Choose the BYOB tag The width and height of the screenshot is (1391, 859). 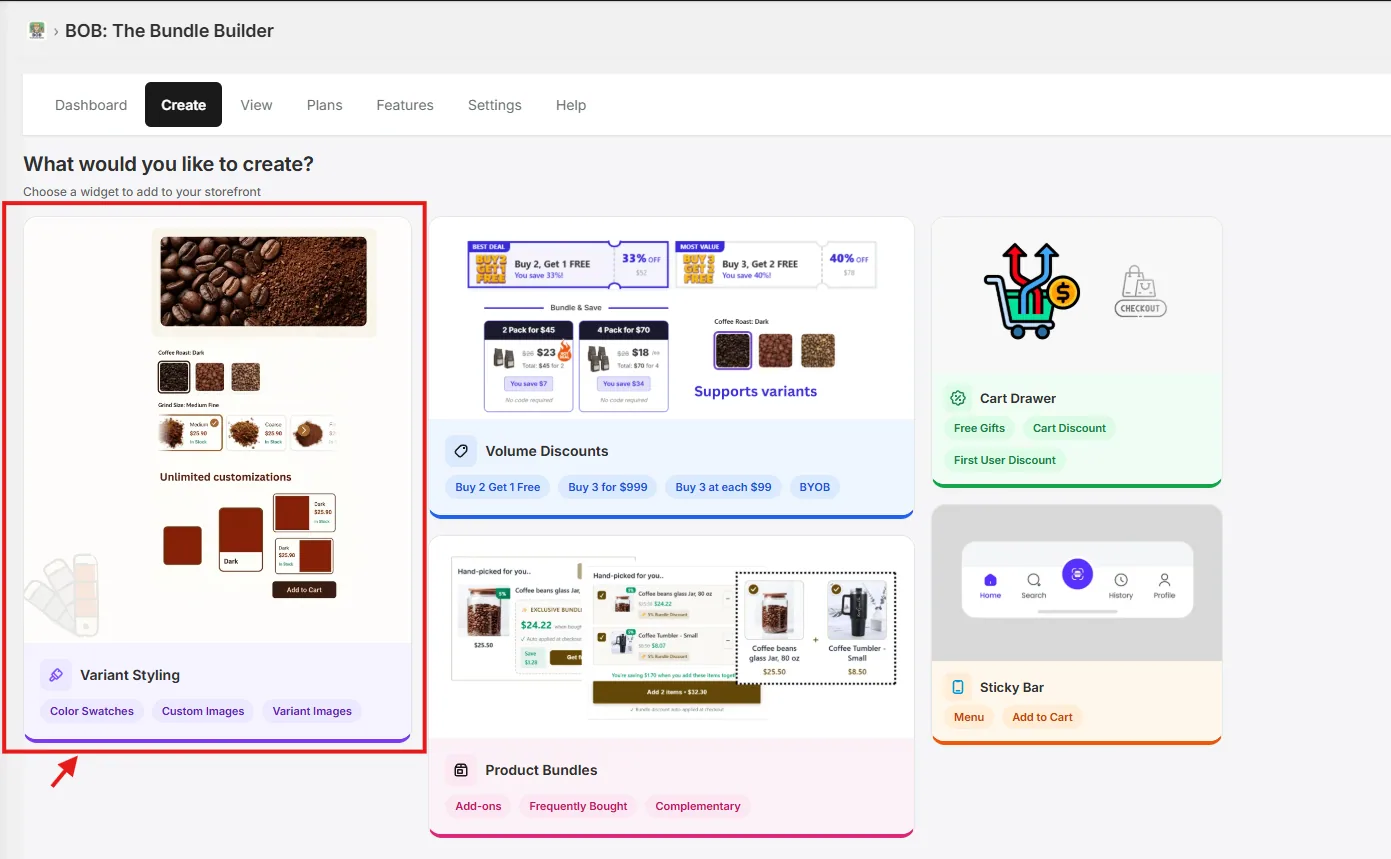pos(815,487)
